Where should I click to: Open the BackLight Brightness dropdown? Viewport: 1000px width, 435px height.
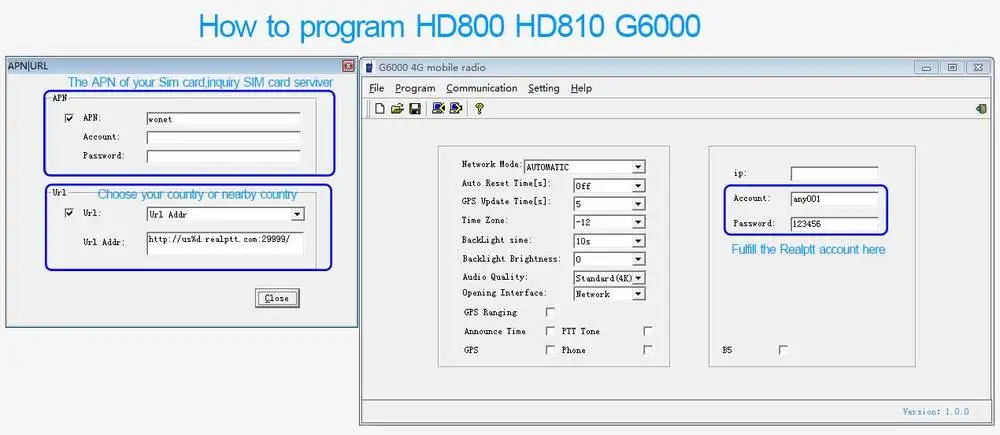coord(638,259)
